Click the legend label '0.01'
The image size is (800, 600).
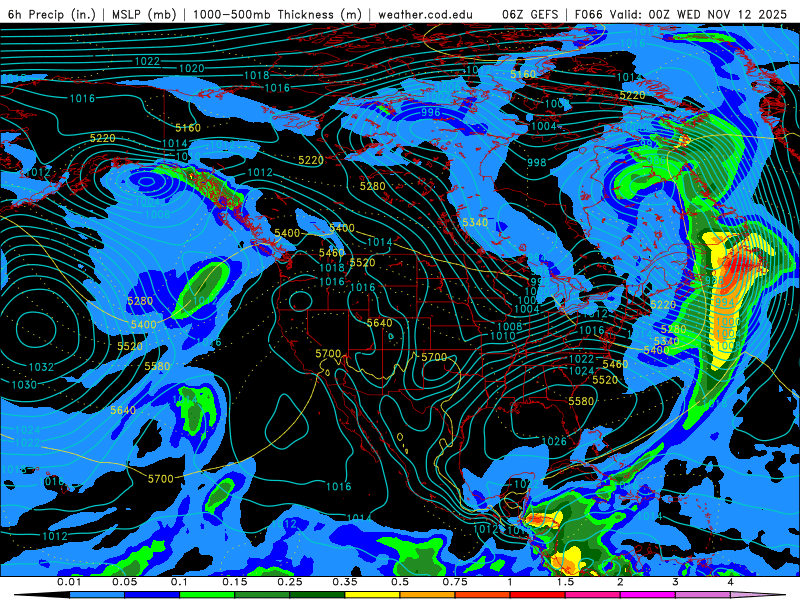(x=69, y=582)
